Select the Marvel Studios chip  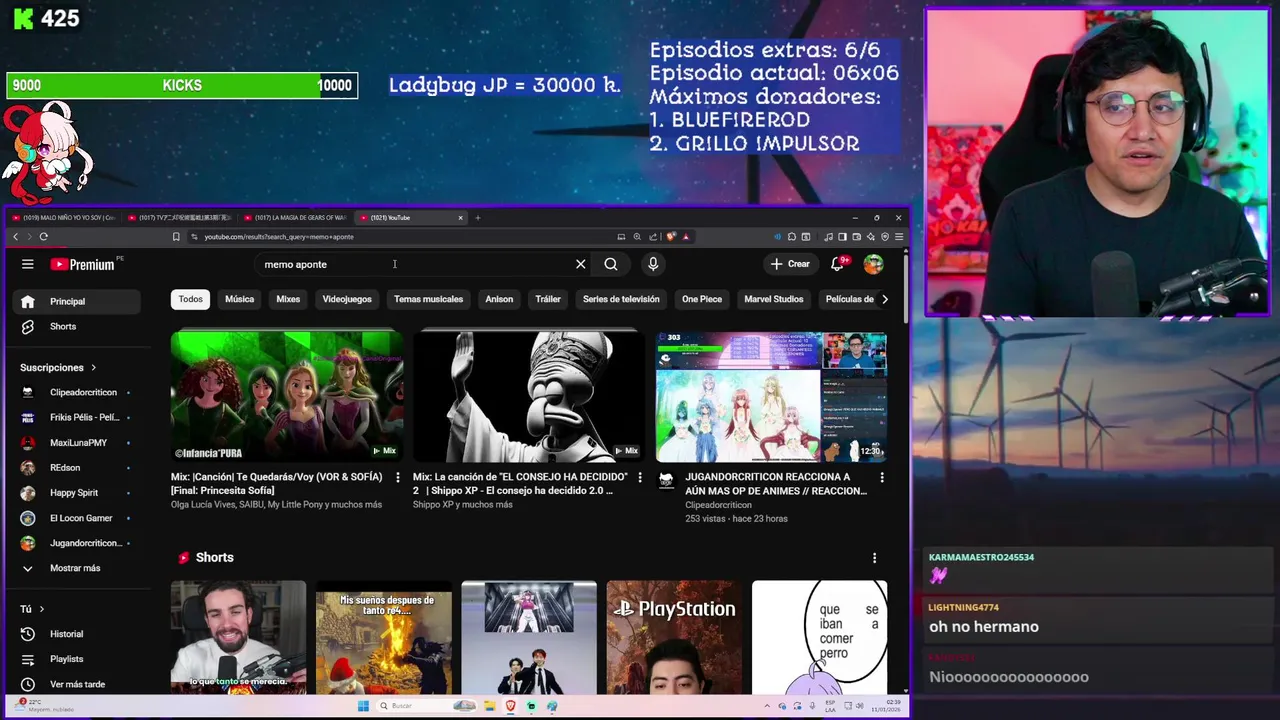point(773,299)
